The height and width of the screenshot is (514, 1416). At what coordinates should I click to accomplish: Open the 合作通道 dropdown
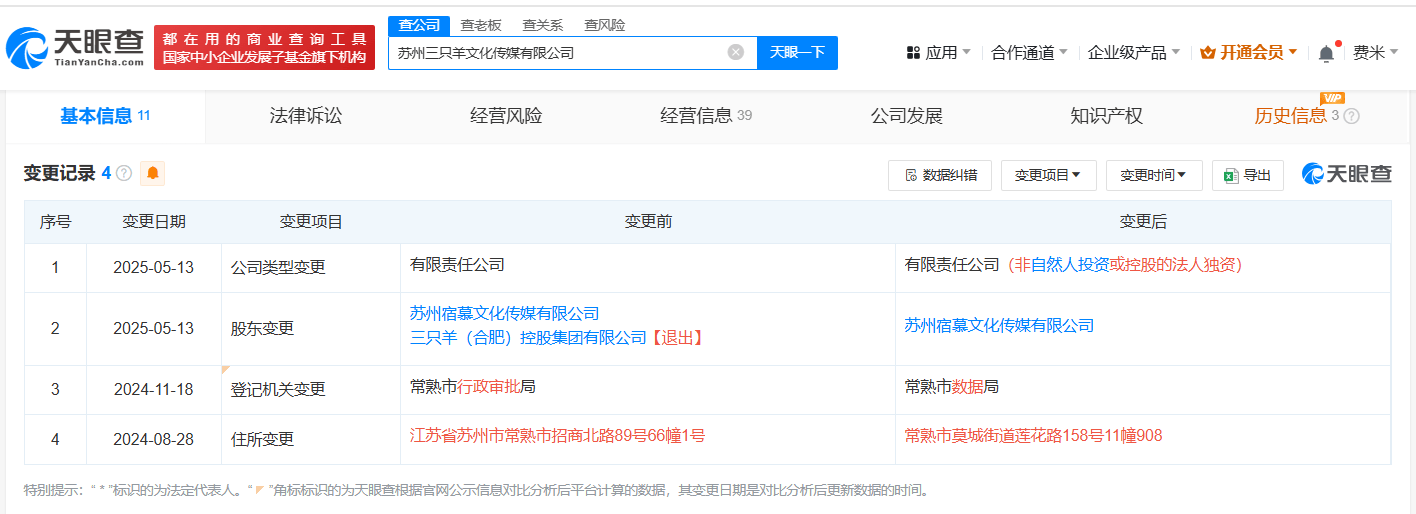pyautogui.click(x=1029, y=52)
